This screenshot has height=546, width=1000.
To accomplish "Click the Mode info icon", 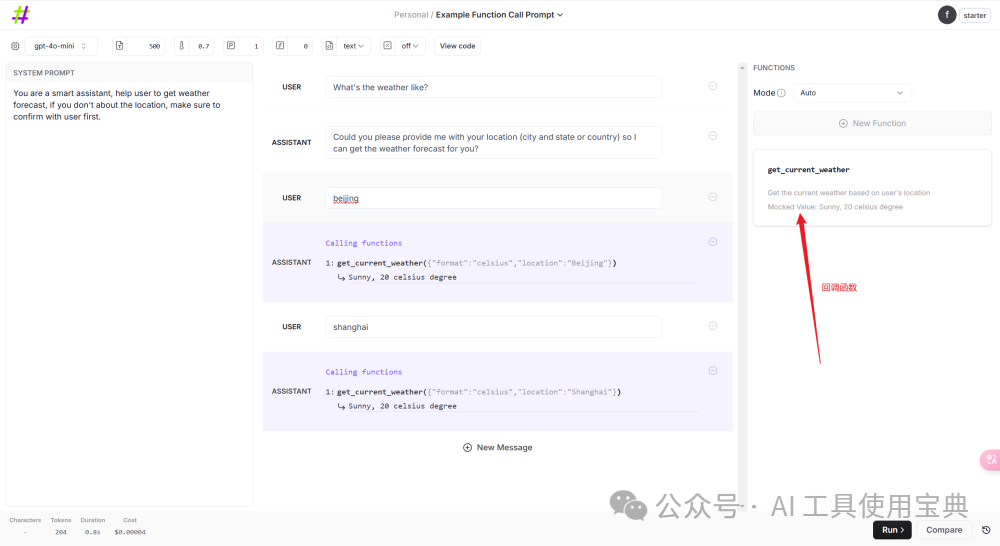I will tap(781, 93).
